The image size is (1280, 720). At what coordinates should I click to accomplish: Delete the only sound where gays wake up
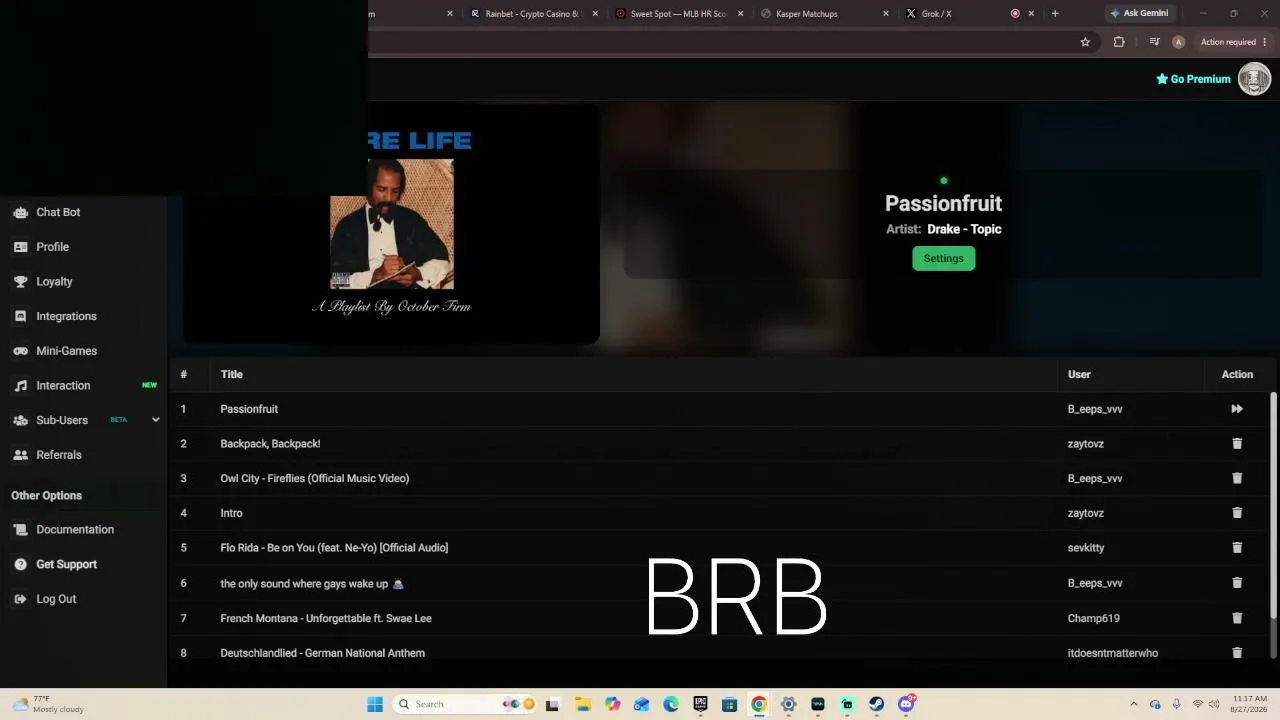point(1237,583)
